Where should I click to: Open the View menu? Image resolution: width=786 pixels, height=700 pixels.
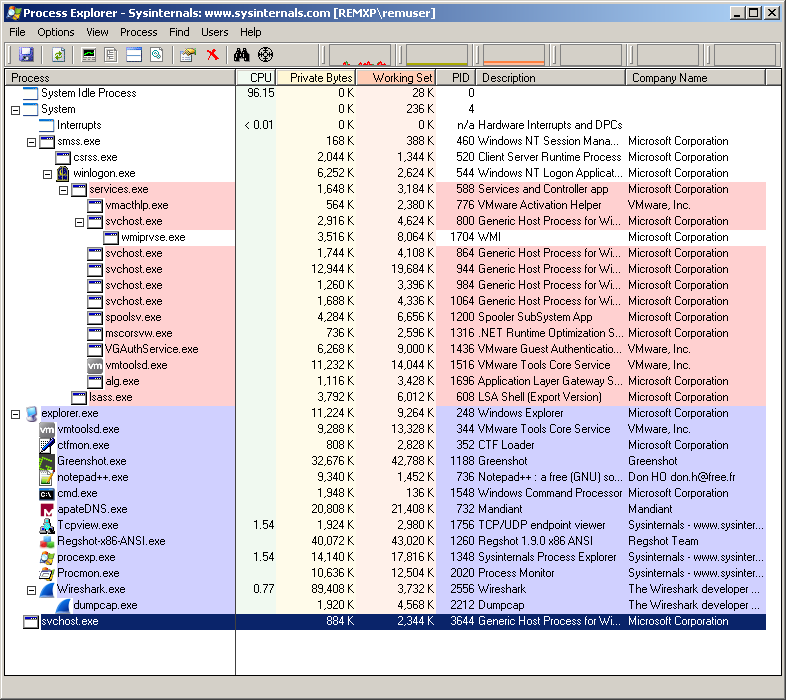pos(97,32)
